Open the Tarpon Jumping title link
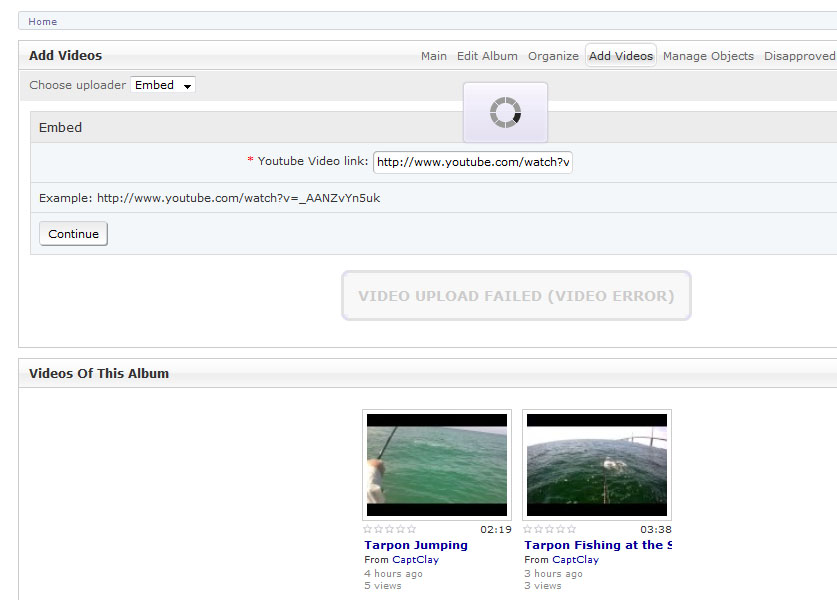The image size is (837, 600). coord(416,545)
